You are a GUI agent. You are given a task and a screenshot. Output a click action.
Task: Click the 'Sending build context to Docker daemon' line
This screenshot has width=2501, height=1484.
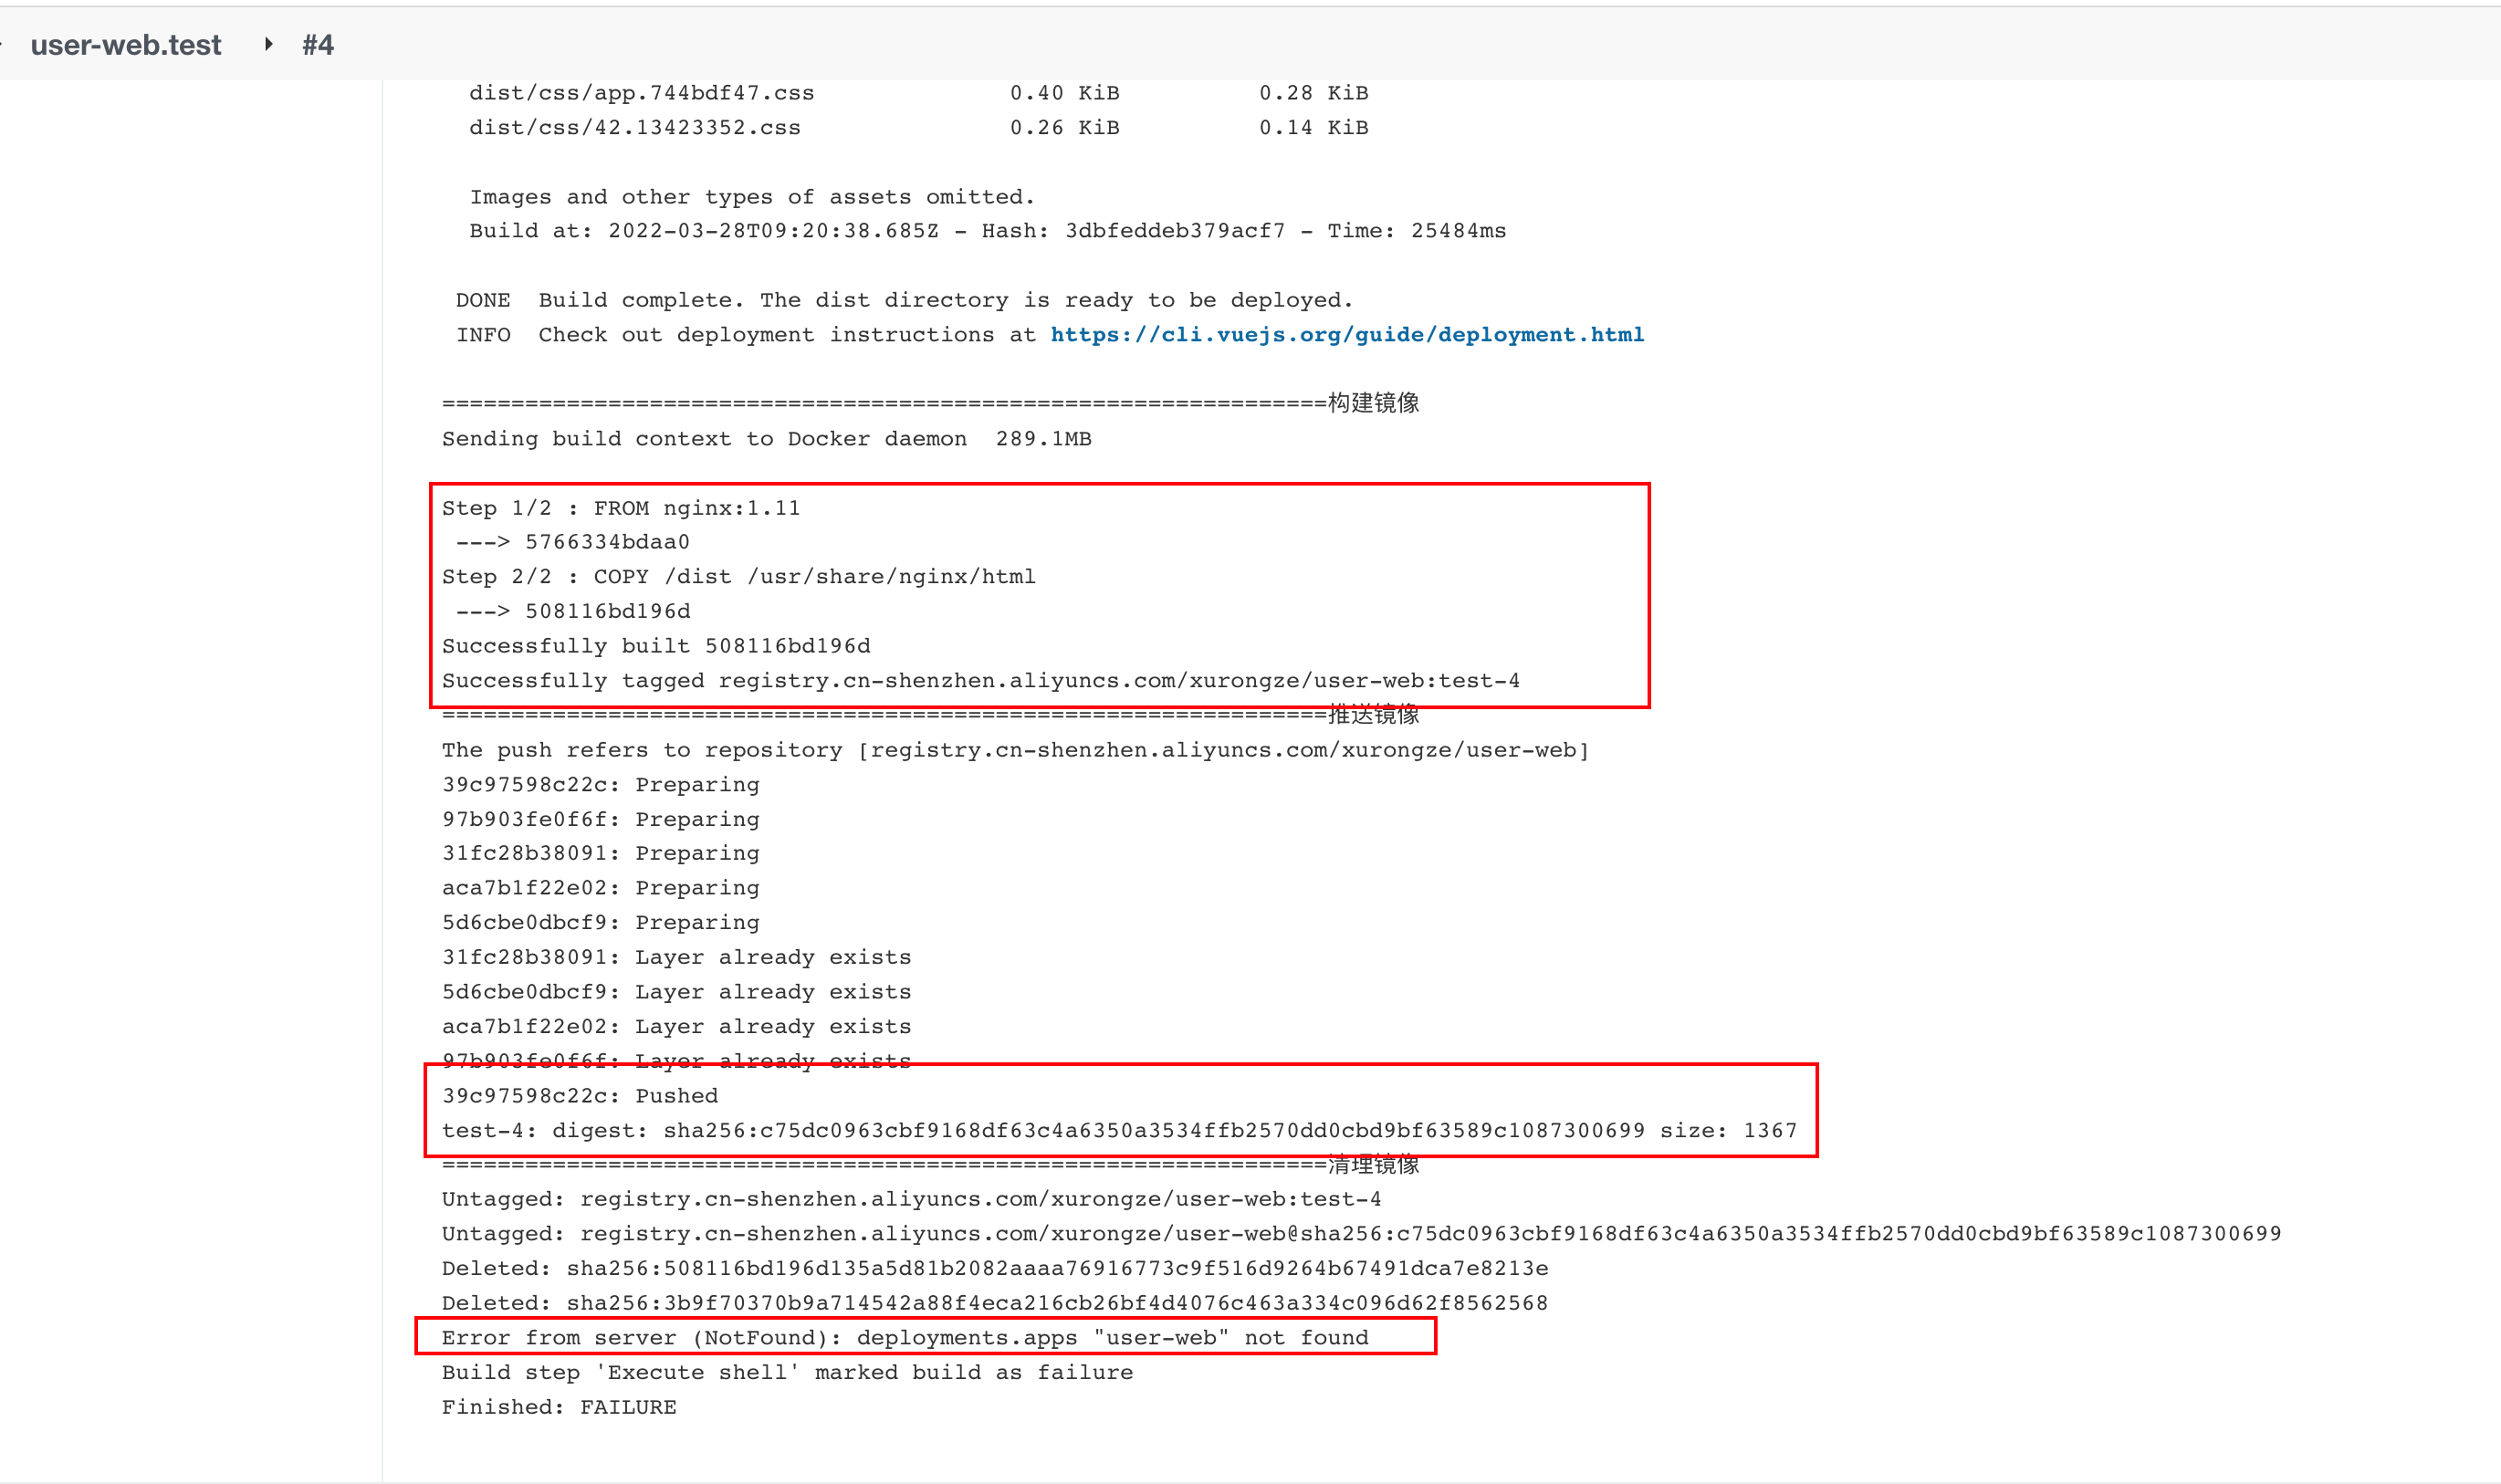tap(767, 439)
